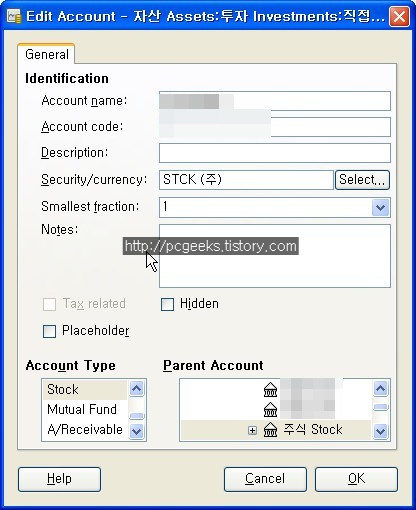Click the bank icon beside 주식 Stock
The width and height of the screenshot is (416, 510).
270,430
